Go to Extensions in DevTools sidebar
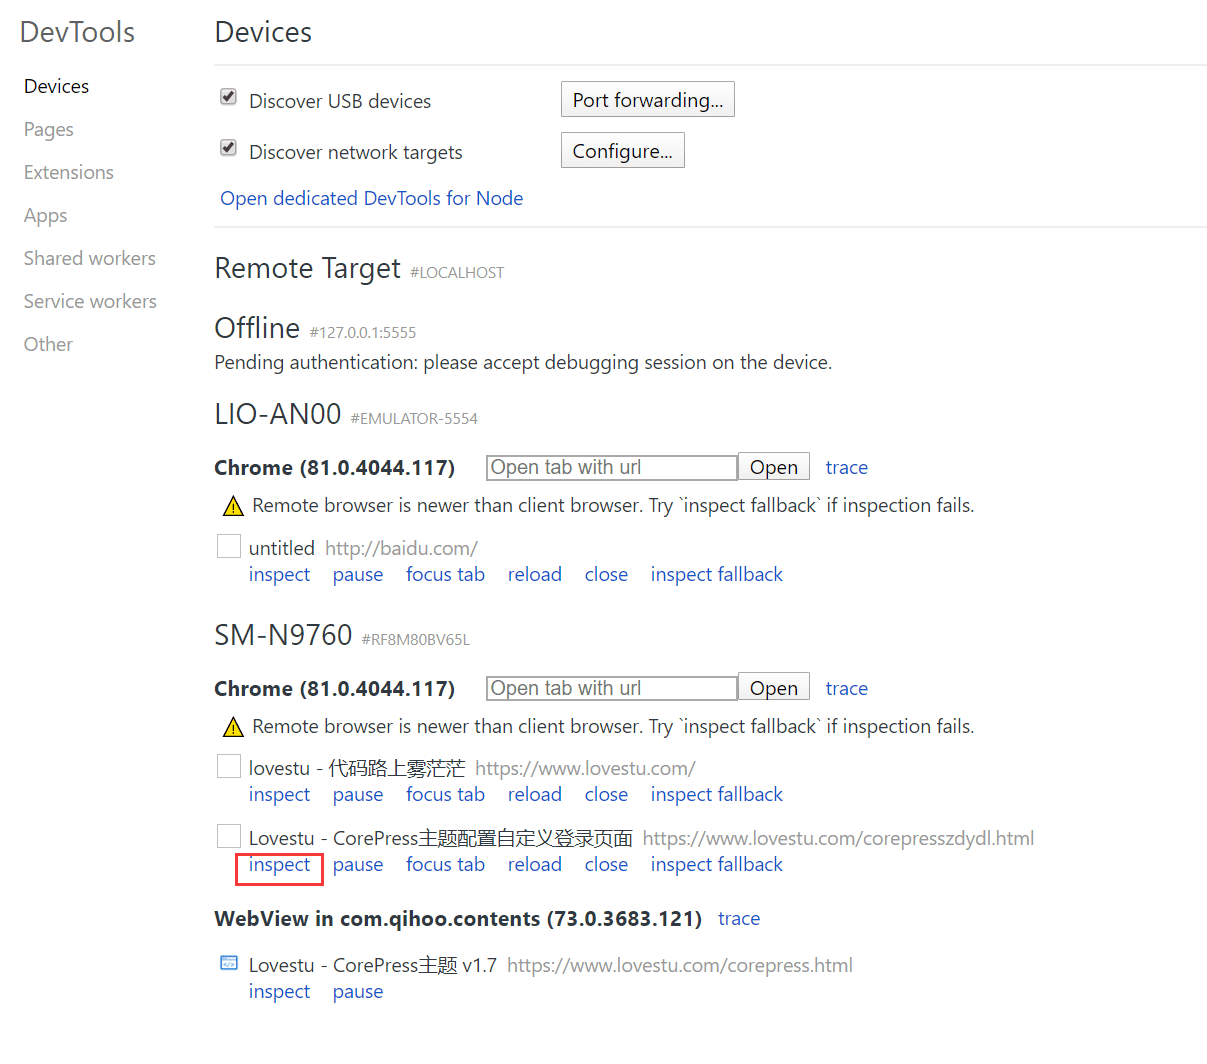 pos(69,173)
